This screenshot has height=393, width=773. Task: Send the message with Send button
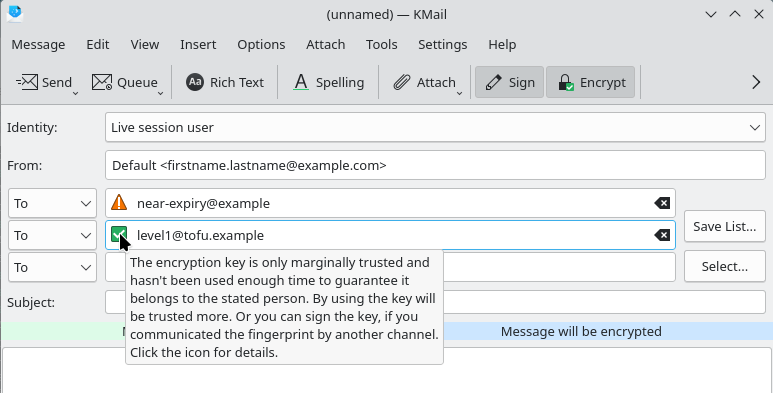43,82
